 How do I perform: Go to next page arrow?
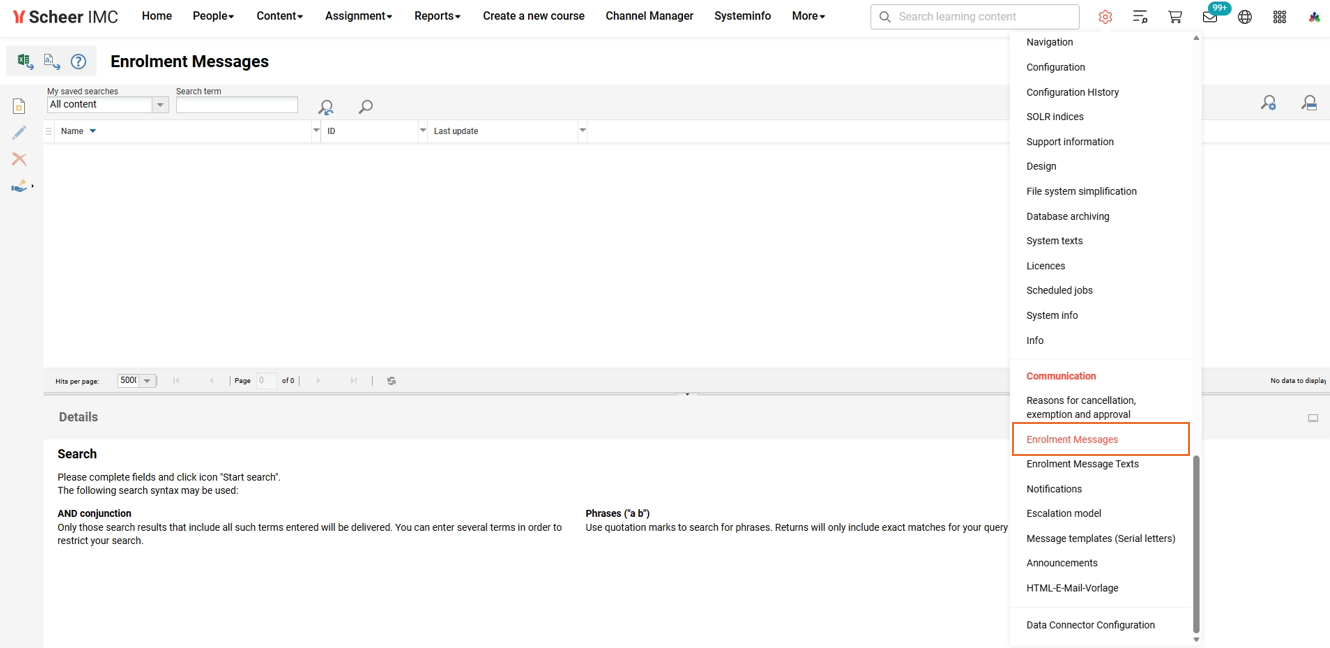click(318, 381)
